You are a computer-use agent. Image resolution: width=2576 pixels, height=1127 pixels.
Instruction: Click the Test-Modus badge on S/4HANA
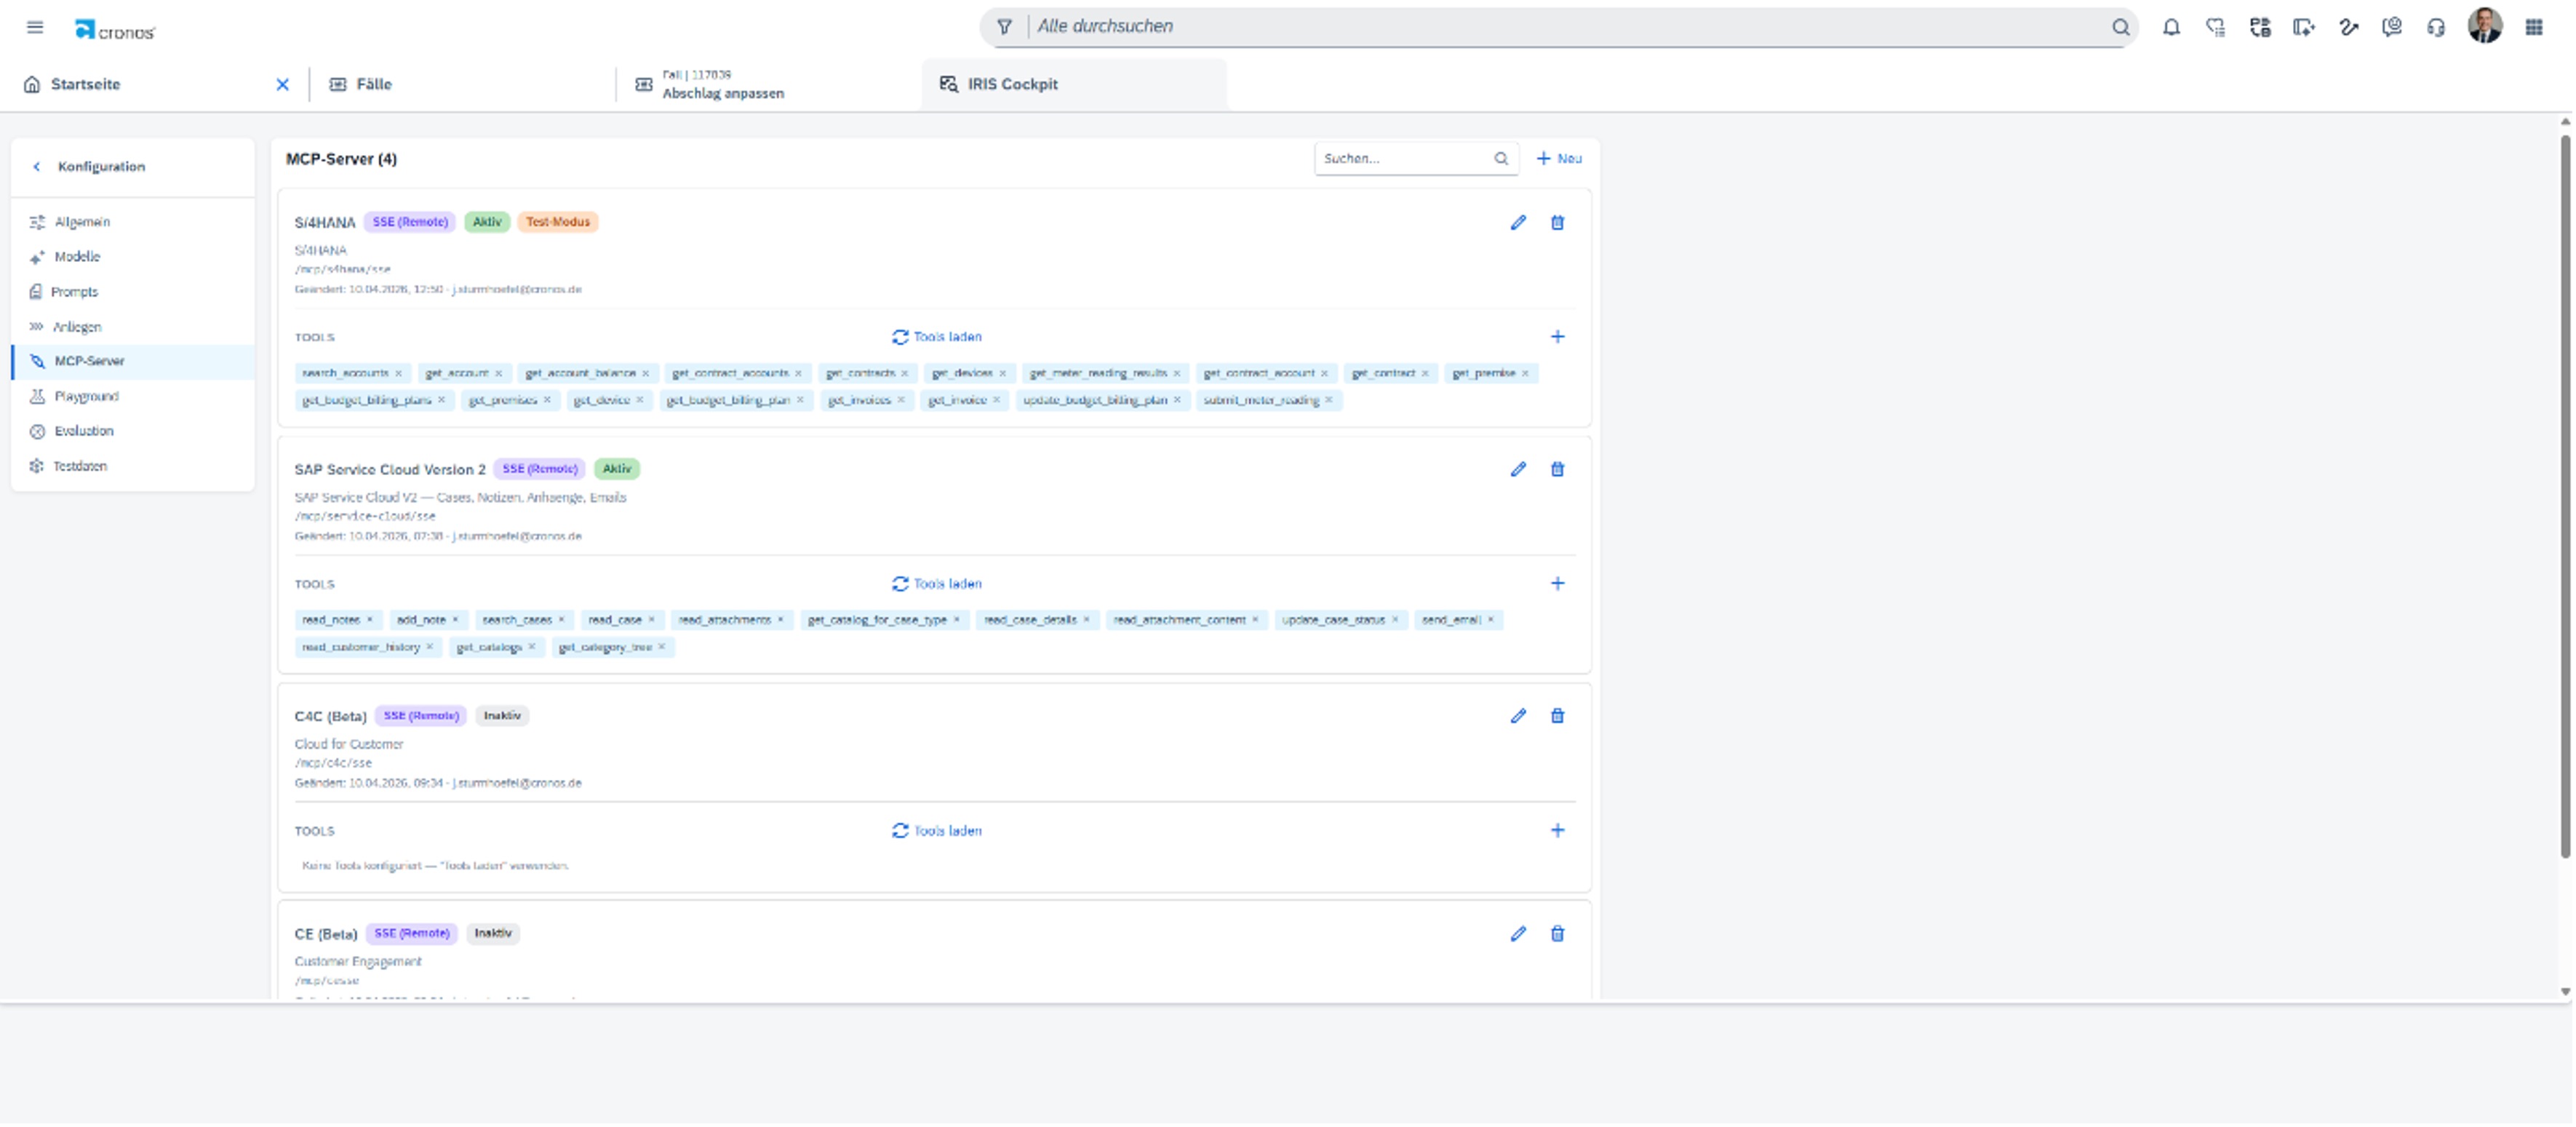tap(558, 222)
